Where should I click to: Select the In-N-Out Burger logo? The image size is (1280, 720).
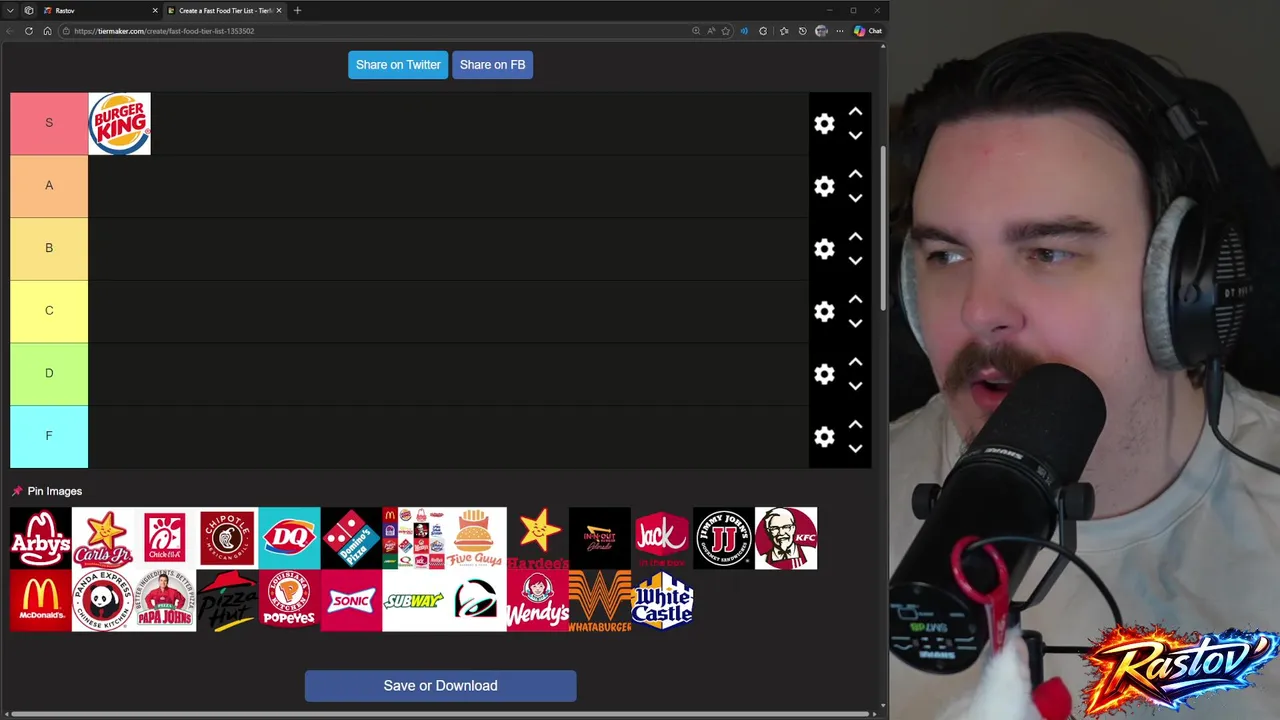599,538
